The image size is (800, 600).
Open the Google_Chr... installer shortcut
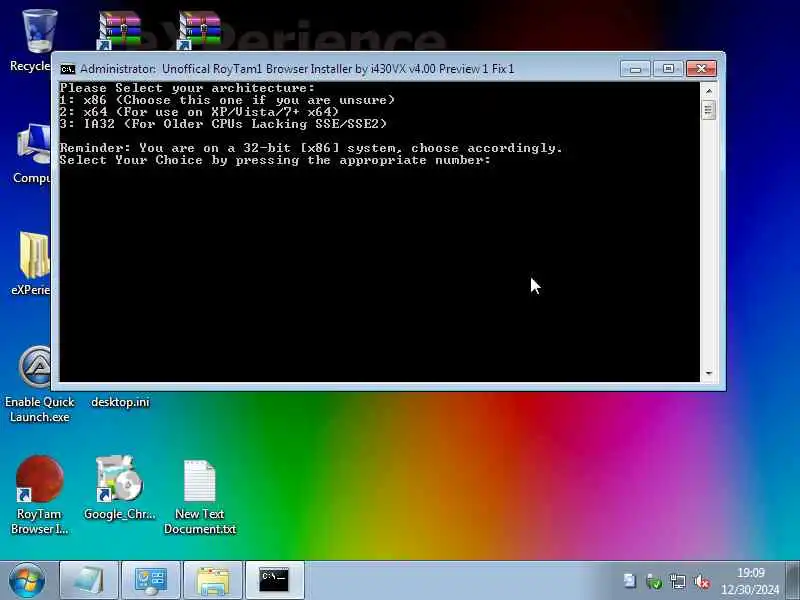pyautogui.click(x=119, y=487)
